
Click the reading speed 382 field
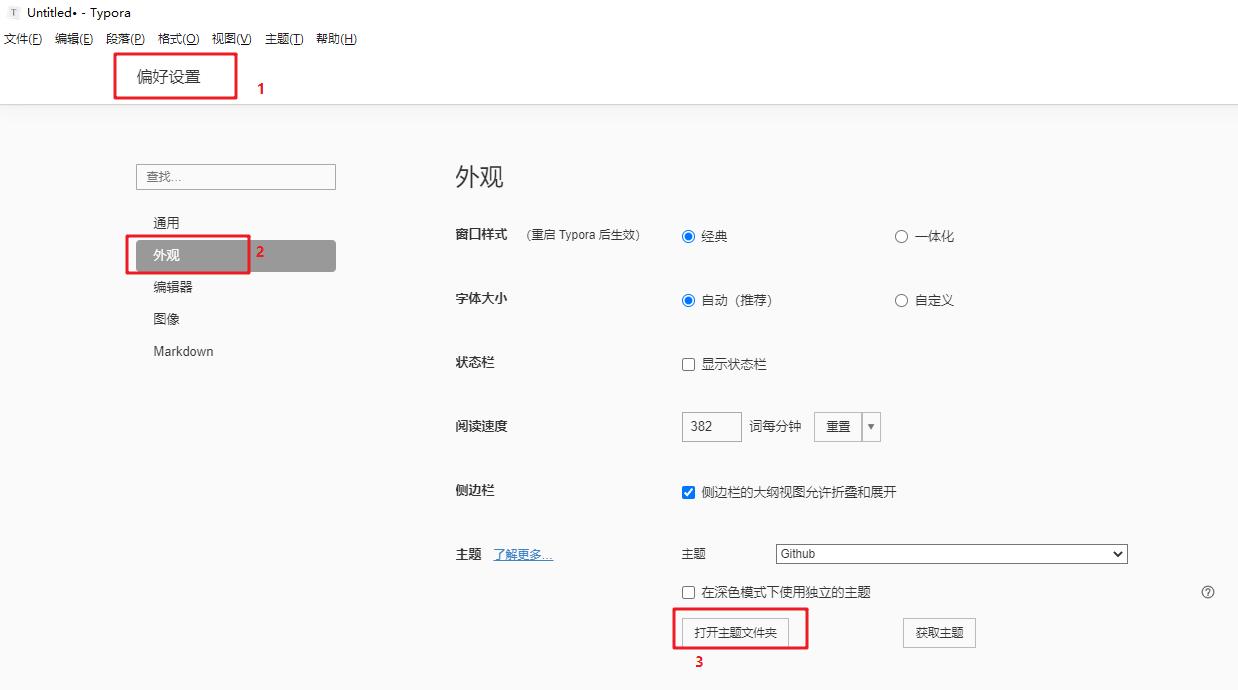click(x=711, y=427)
